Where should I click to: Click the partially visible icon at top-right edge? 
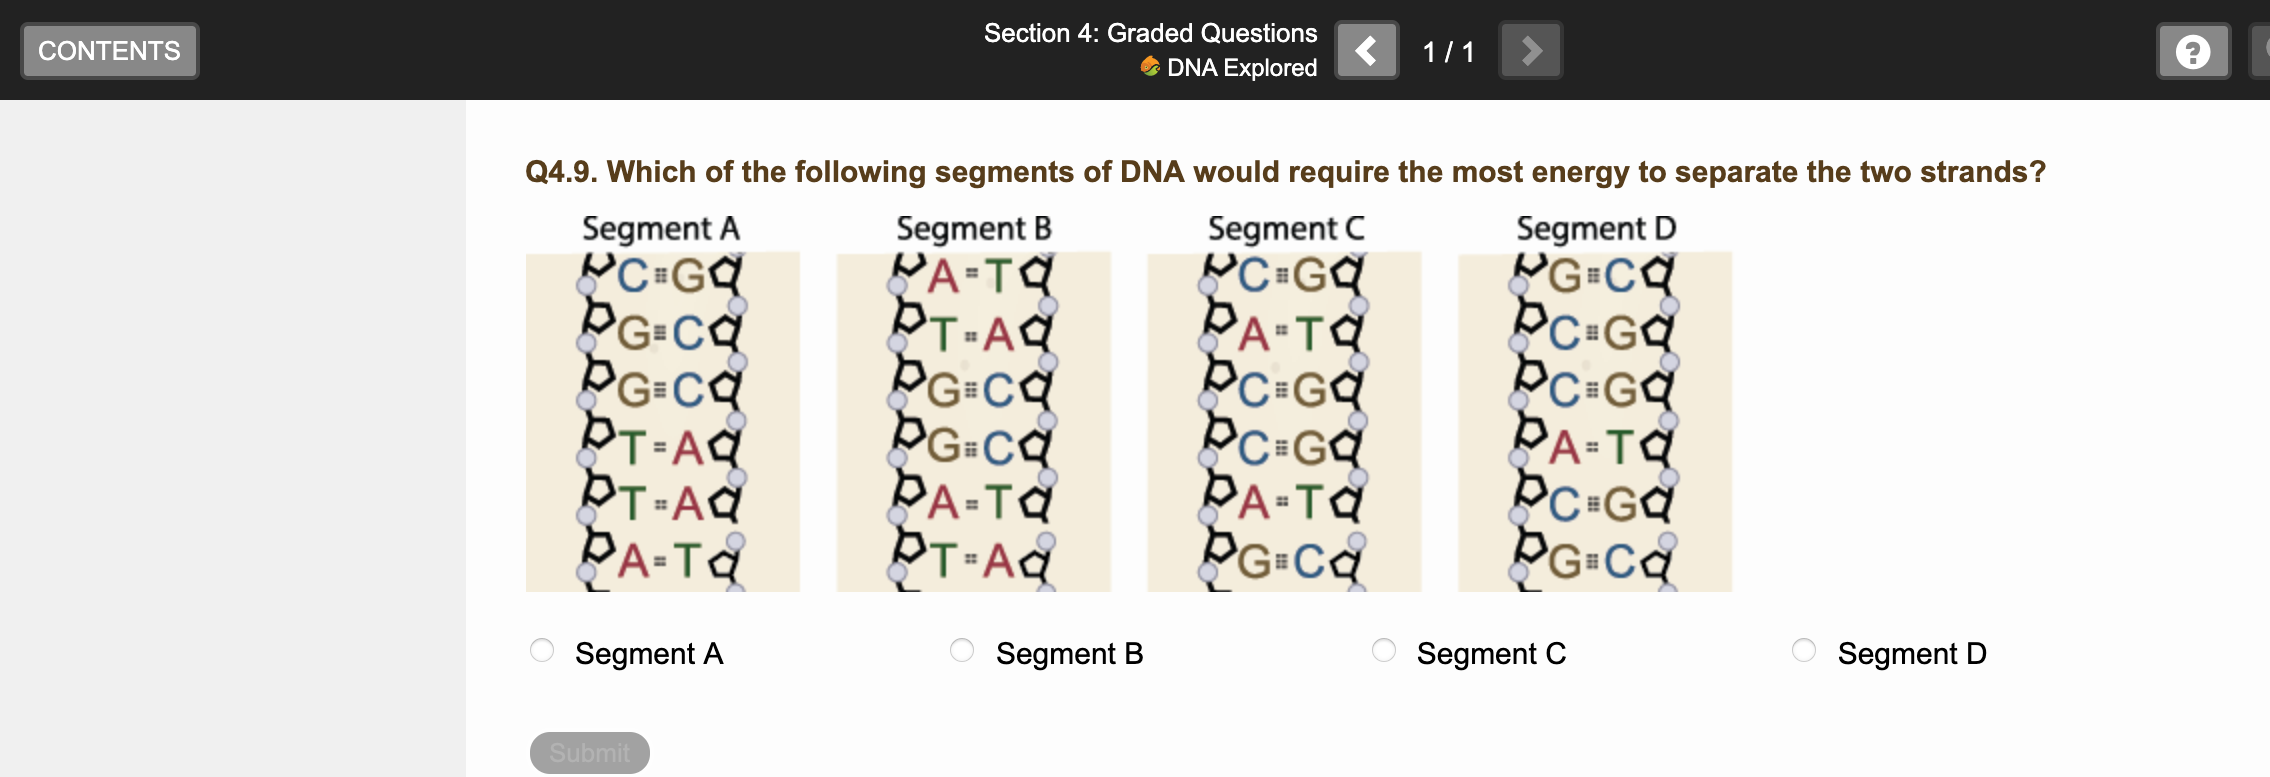2264,50
